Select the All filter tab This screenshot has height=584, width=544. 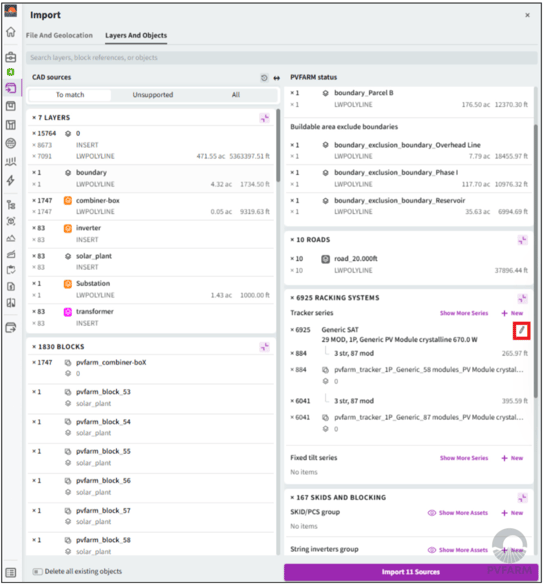coord(236,95)
